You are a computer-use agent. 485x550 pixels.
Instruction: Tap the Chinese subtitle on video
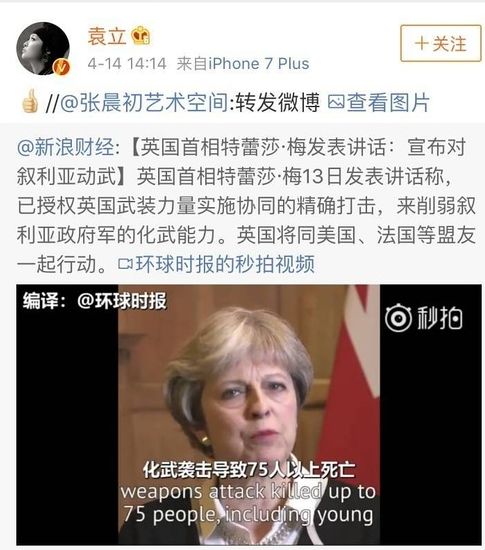click(249, 470)
